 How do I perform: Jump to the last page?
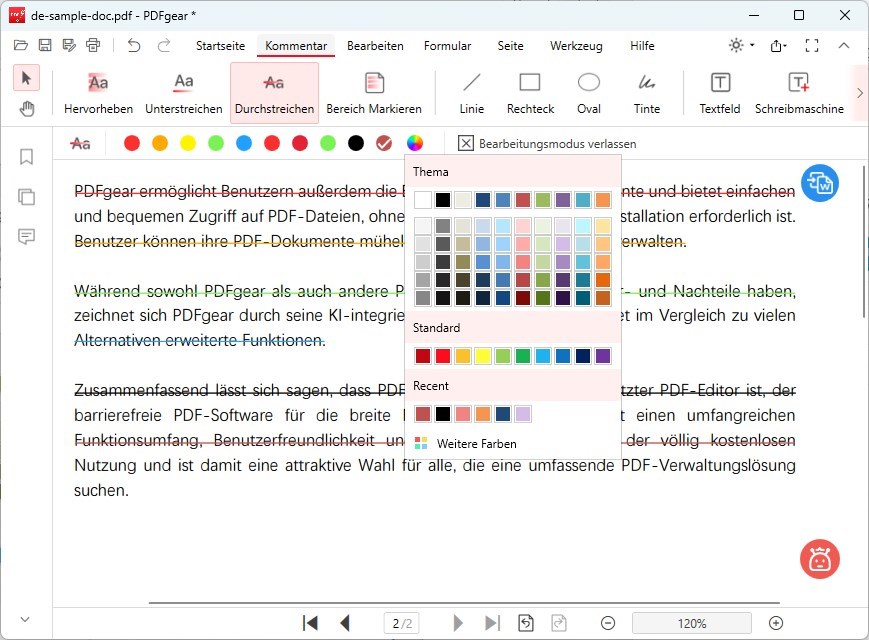tap(492, 623)
